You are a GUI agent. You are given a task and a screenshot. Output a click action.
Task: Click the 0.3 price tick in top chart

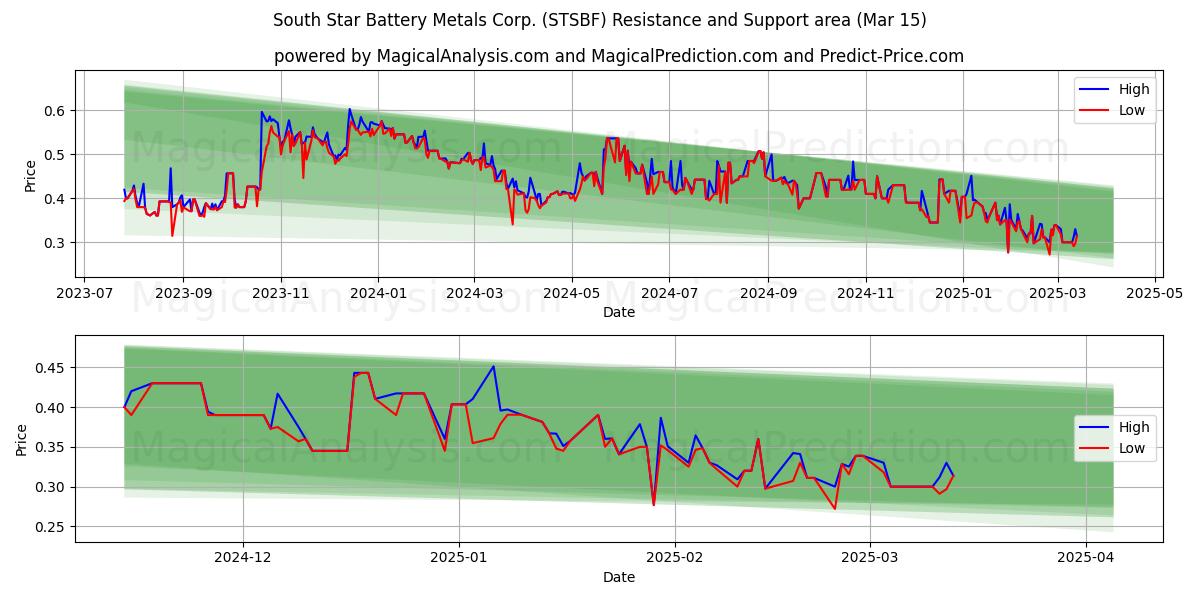tap(57, 243)
